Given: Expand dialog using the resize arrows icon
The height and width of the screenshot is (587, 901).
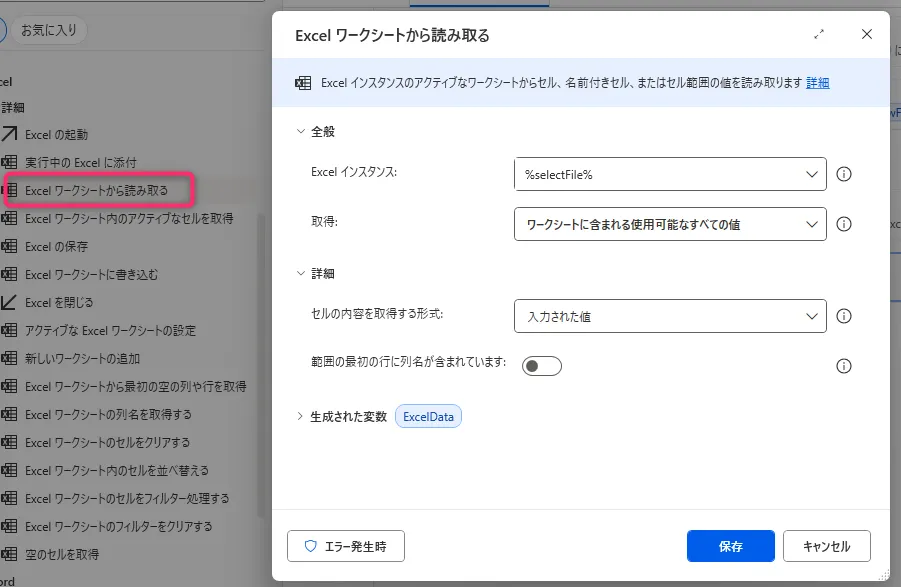Looking at the screenshot, I should click(x=819, y=34).
